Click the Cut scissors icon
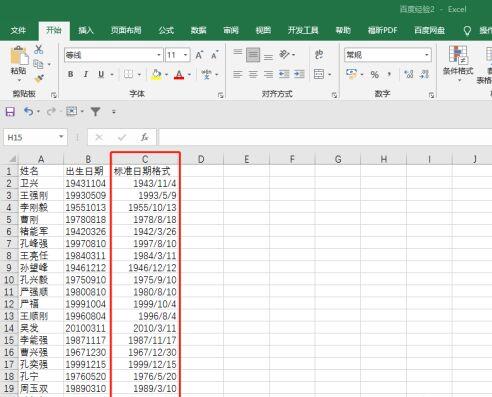The image size is (492, 397). [x=39, y=50]
